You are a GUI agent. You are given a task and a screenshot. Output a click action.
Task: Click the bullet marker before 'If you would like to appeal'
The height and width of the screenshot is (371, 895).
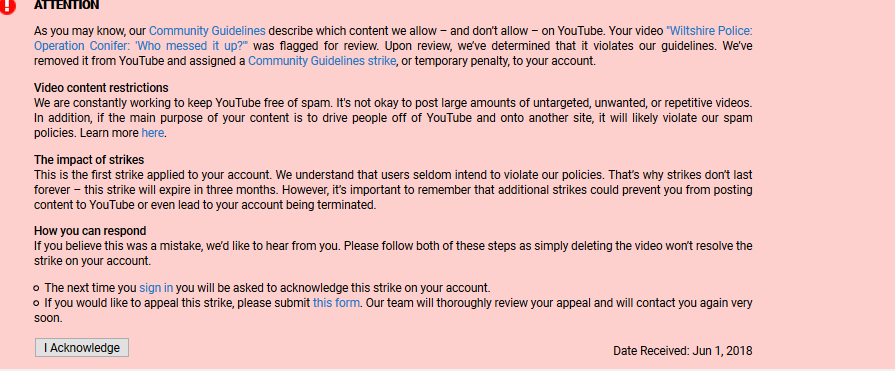click(x=37, y=303)
